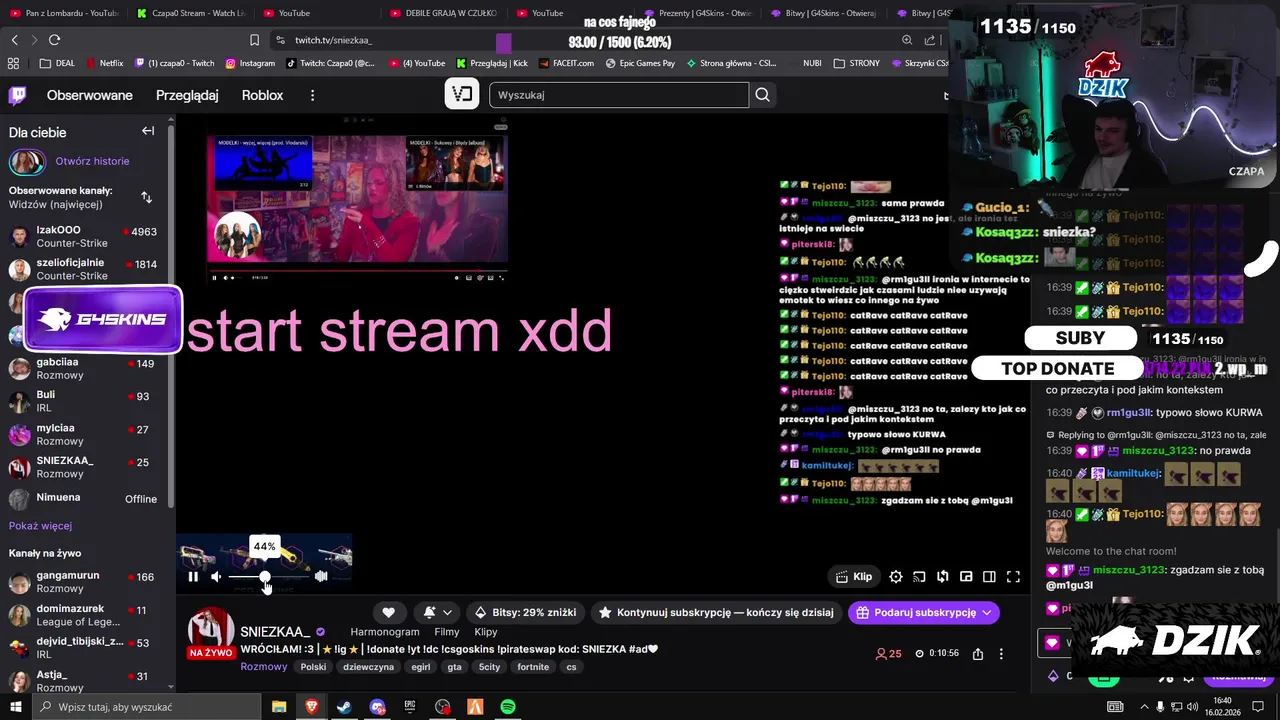
Task: Open the STRONY bookmarks folder
Action: (x=857, y=63)
